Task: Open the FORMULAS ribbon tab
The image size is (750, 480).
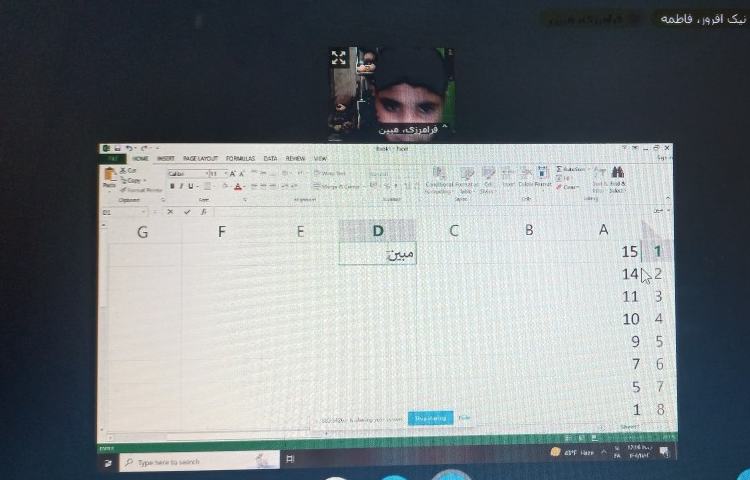Action: point(240,158)
